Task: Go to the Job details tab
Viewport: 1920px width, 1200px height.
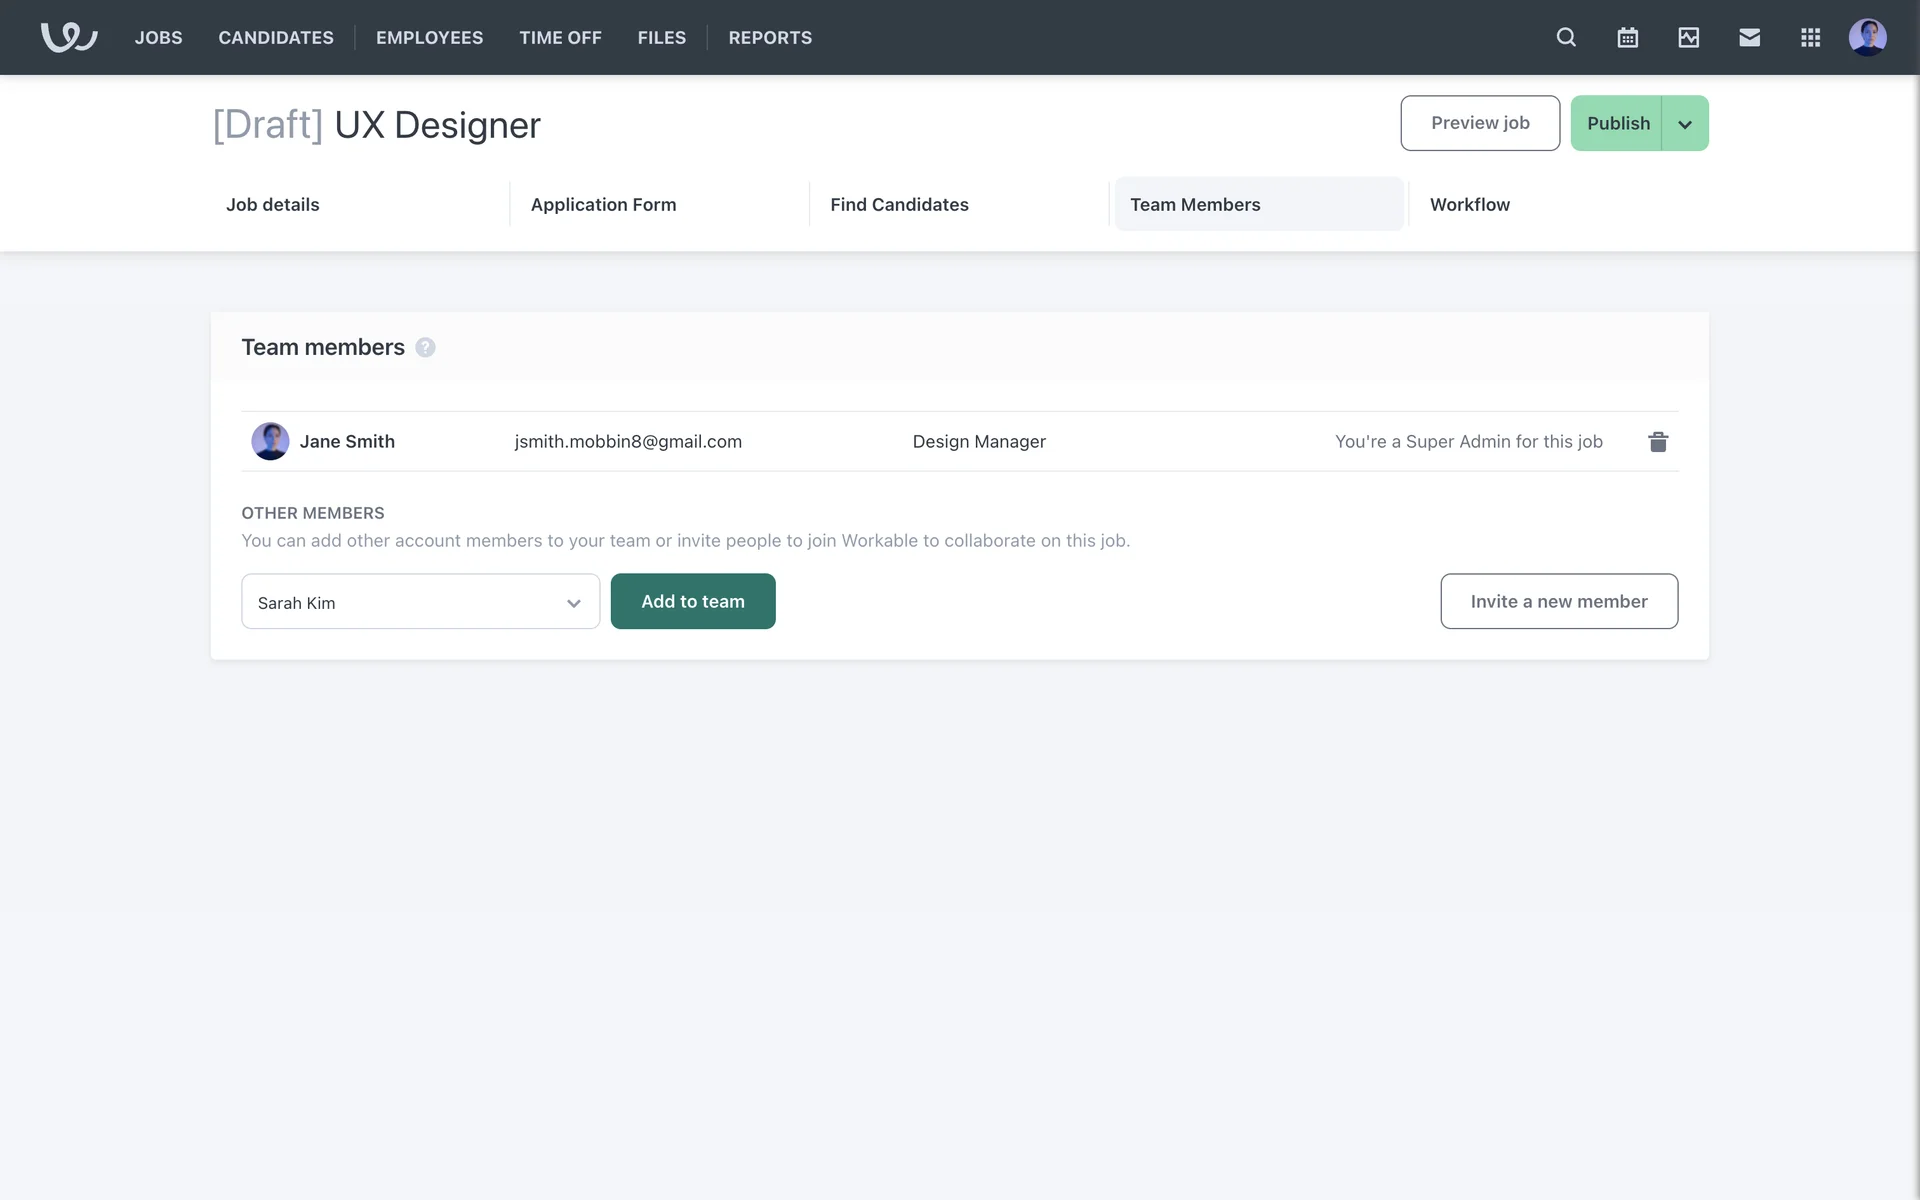Action: click(x=272, y=204)
